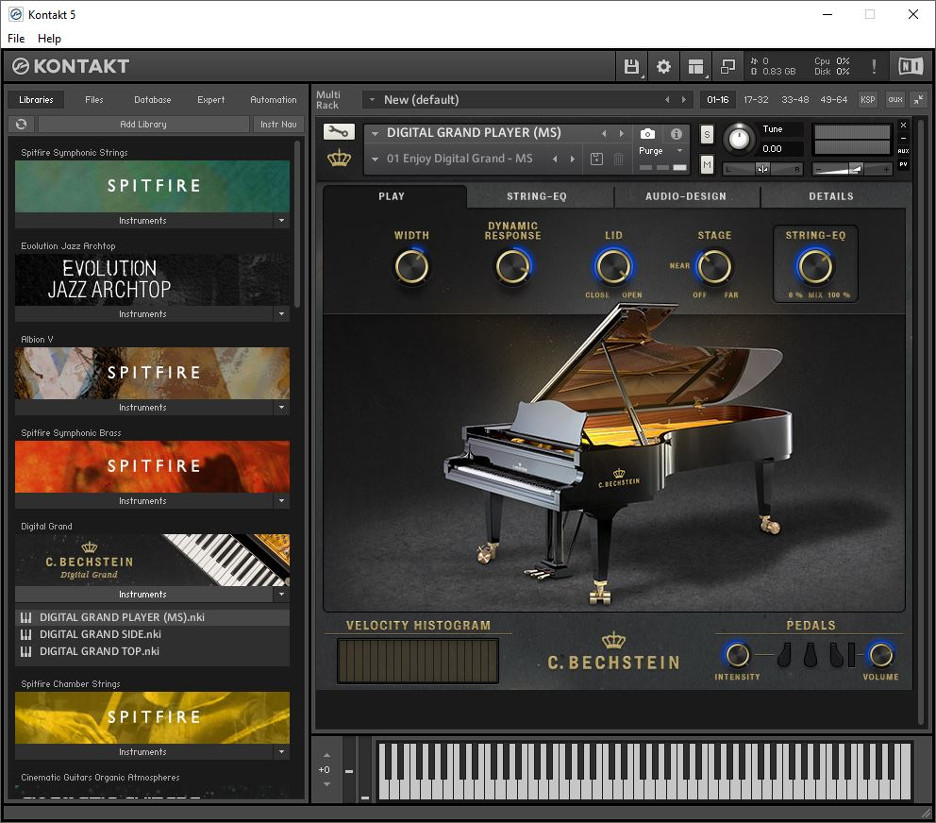Click the Add Library button
The image size is (936, 823).
[143, 124]
